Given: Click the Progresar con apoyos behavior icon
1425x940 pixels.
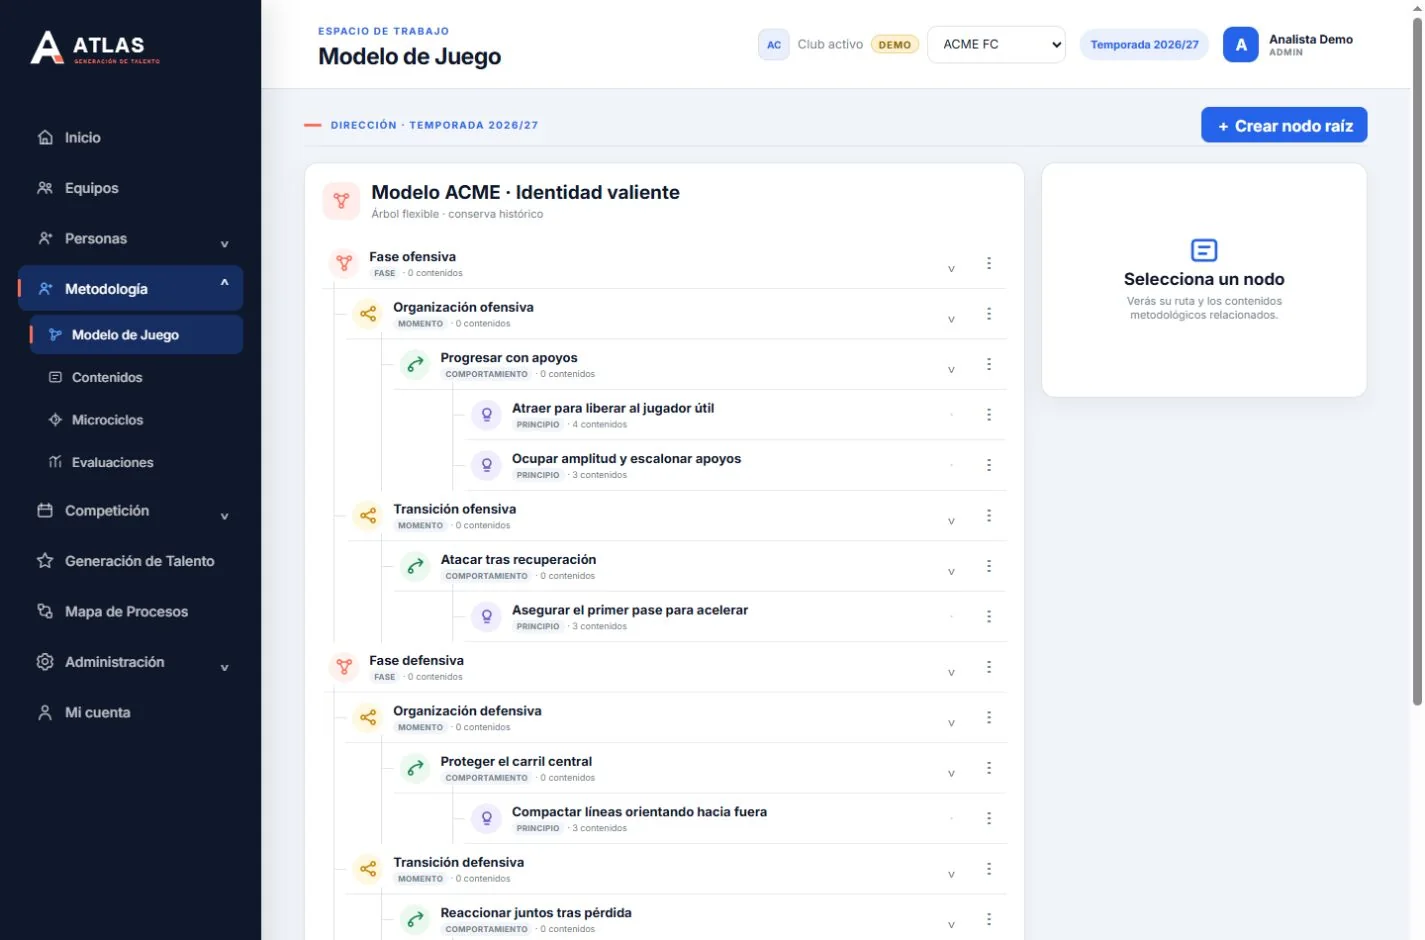Looking at the screenshot, I should pyautogui.click(x=415, y=365).
